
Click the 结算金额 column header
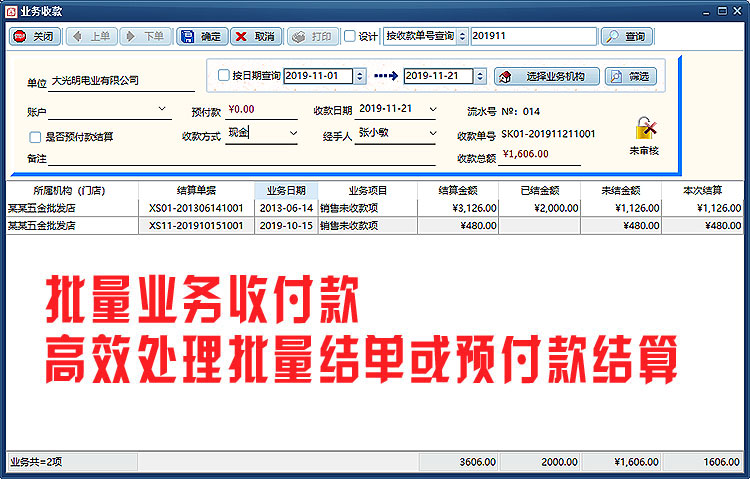point(458,190)
